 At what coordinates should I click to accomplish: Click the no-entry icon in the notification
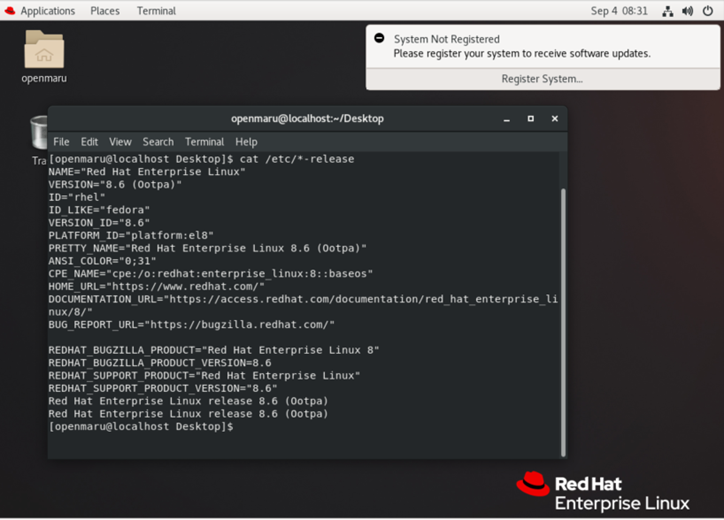coord(379,38)
